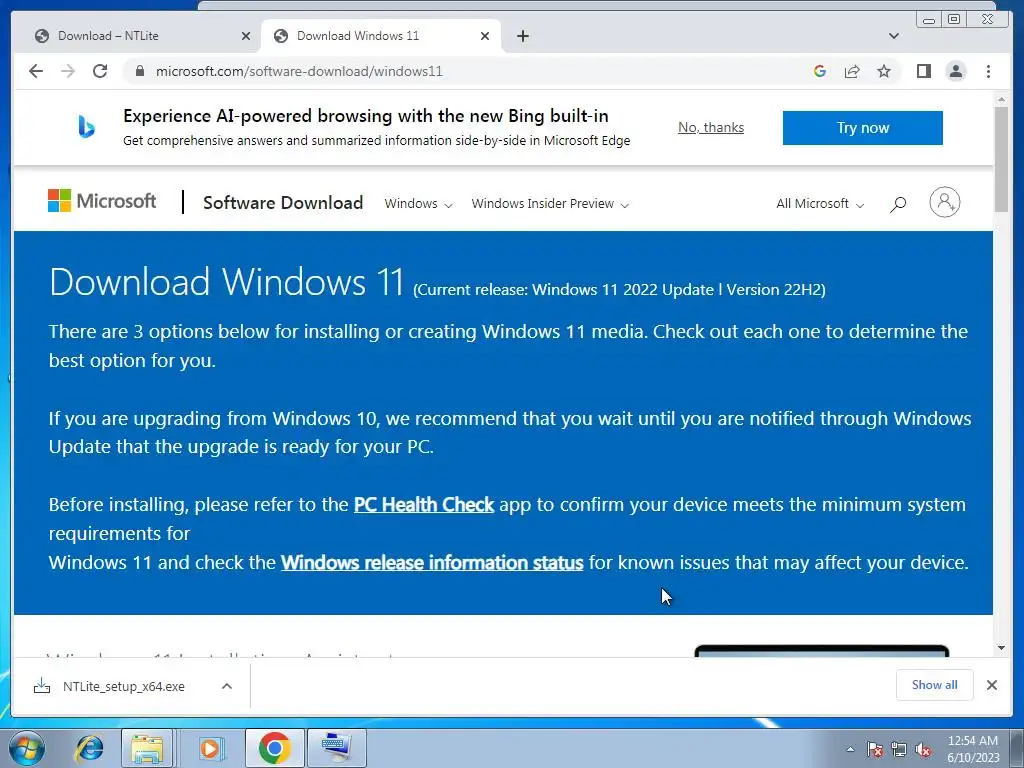This screenshot has width=1024, height=768.
Task: Open Chrome's three-dot menu
Action: click(989, 71)
